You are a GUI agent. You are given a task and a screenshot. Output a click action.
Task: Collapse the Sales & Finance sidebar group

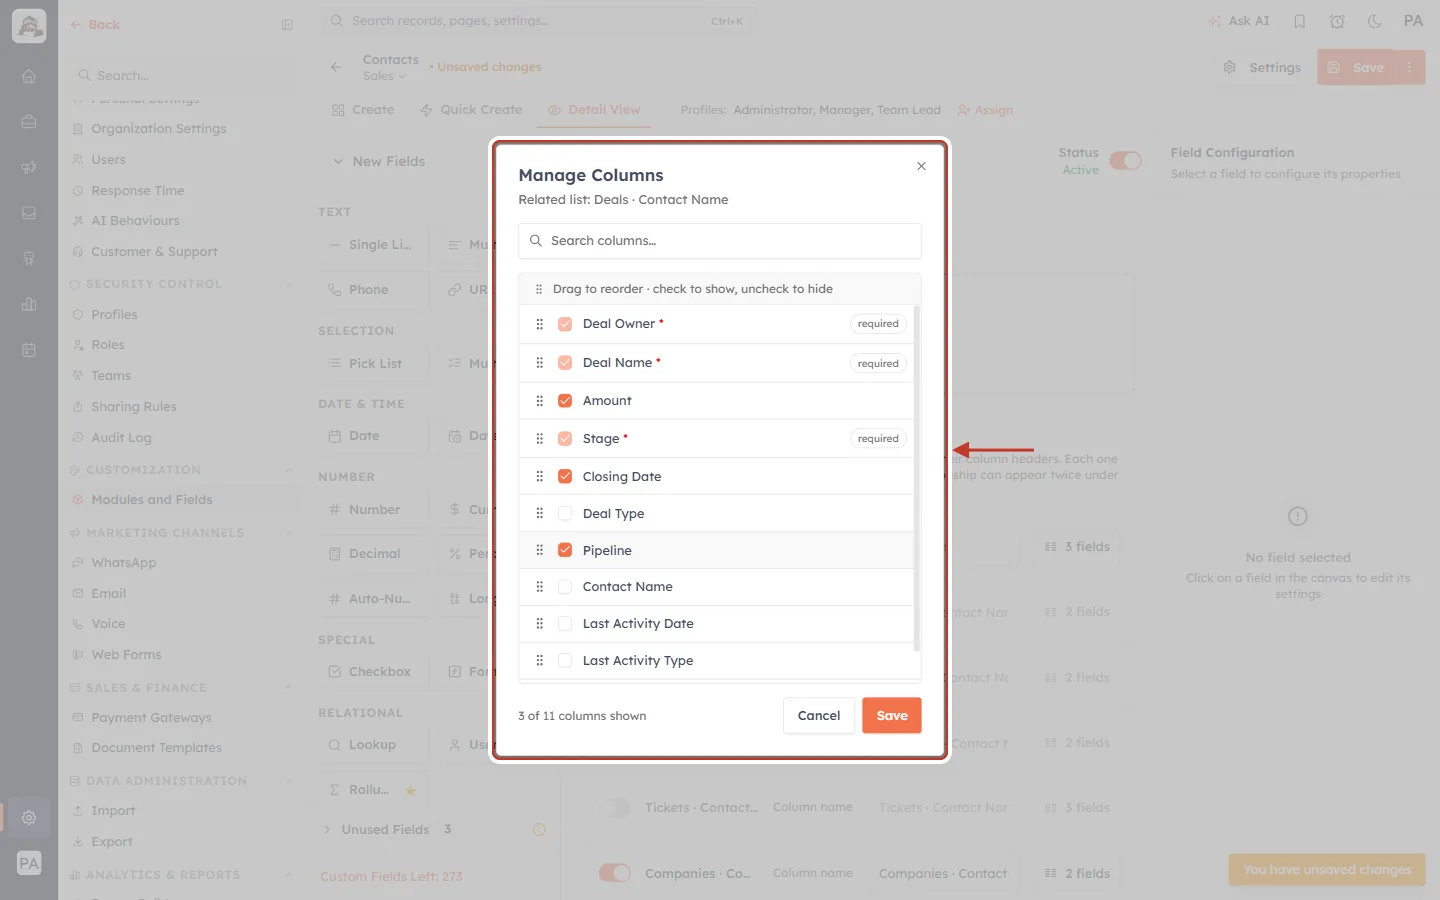[289, 688]
